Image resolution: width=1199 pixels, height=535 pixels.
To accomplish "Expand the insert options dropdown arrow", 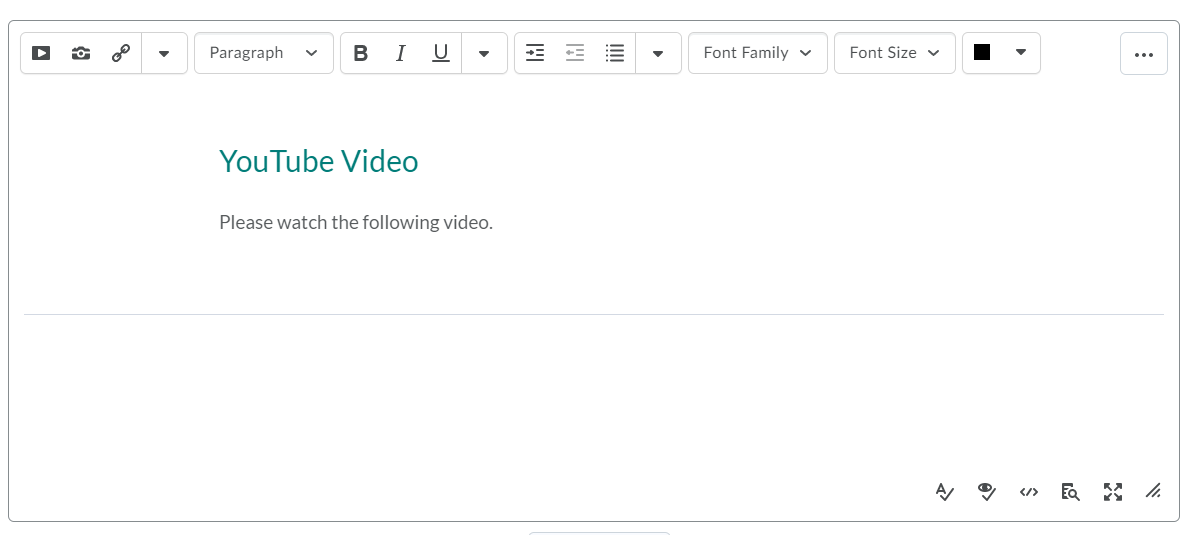I will pyautogui.click(x=164, y=54).
